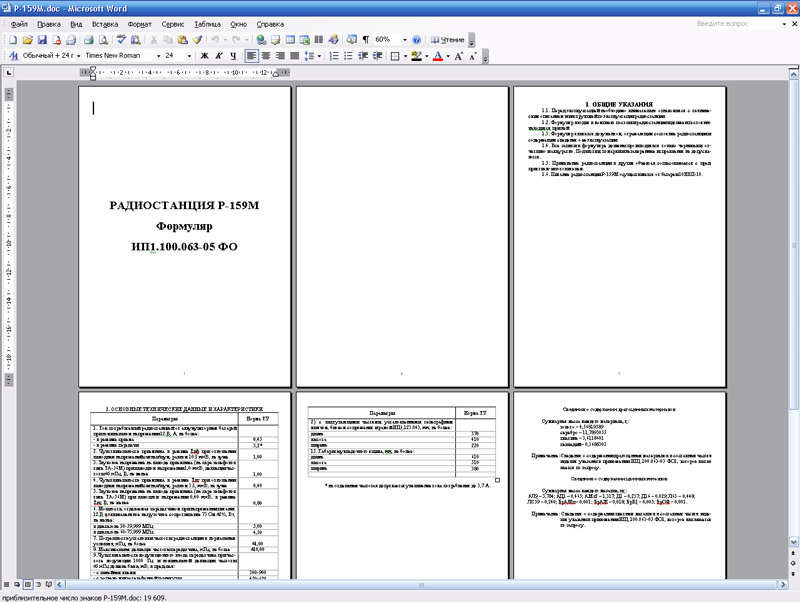Open the Print Preview tool
The height and width of the screenshot is (602, 800).
[102, 40]
